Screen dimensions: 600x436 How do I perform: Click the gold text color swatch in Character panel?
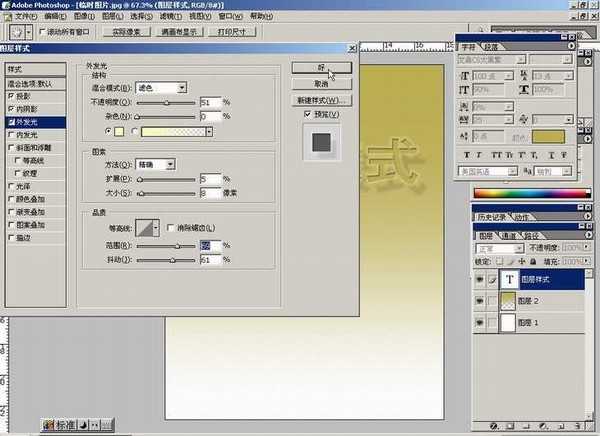(548, 137)
